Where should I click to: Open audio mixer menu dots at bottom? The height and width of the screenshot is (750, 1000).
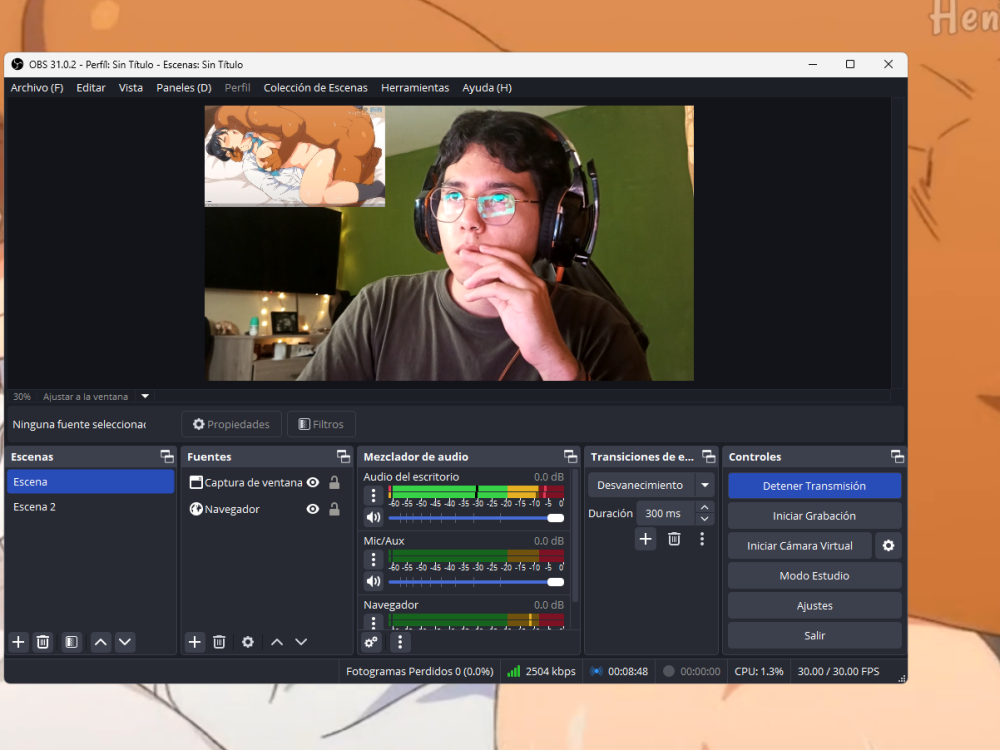pos(400,642)
